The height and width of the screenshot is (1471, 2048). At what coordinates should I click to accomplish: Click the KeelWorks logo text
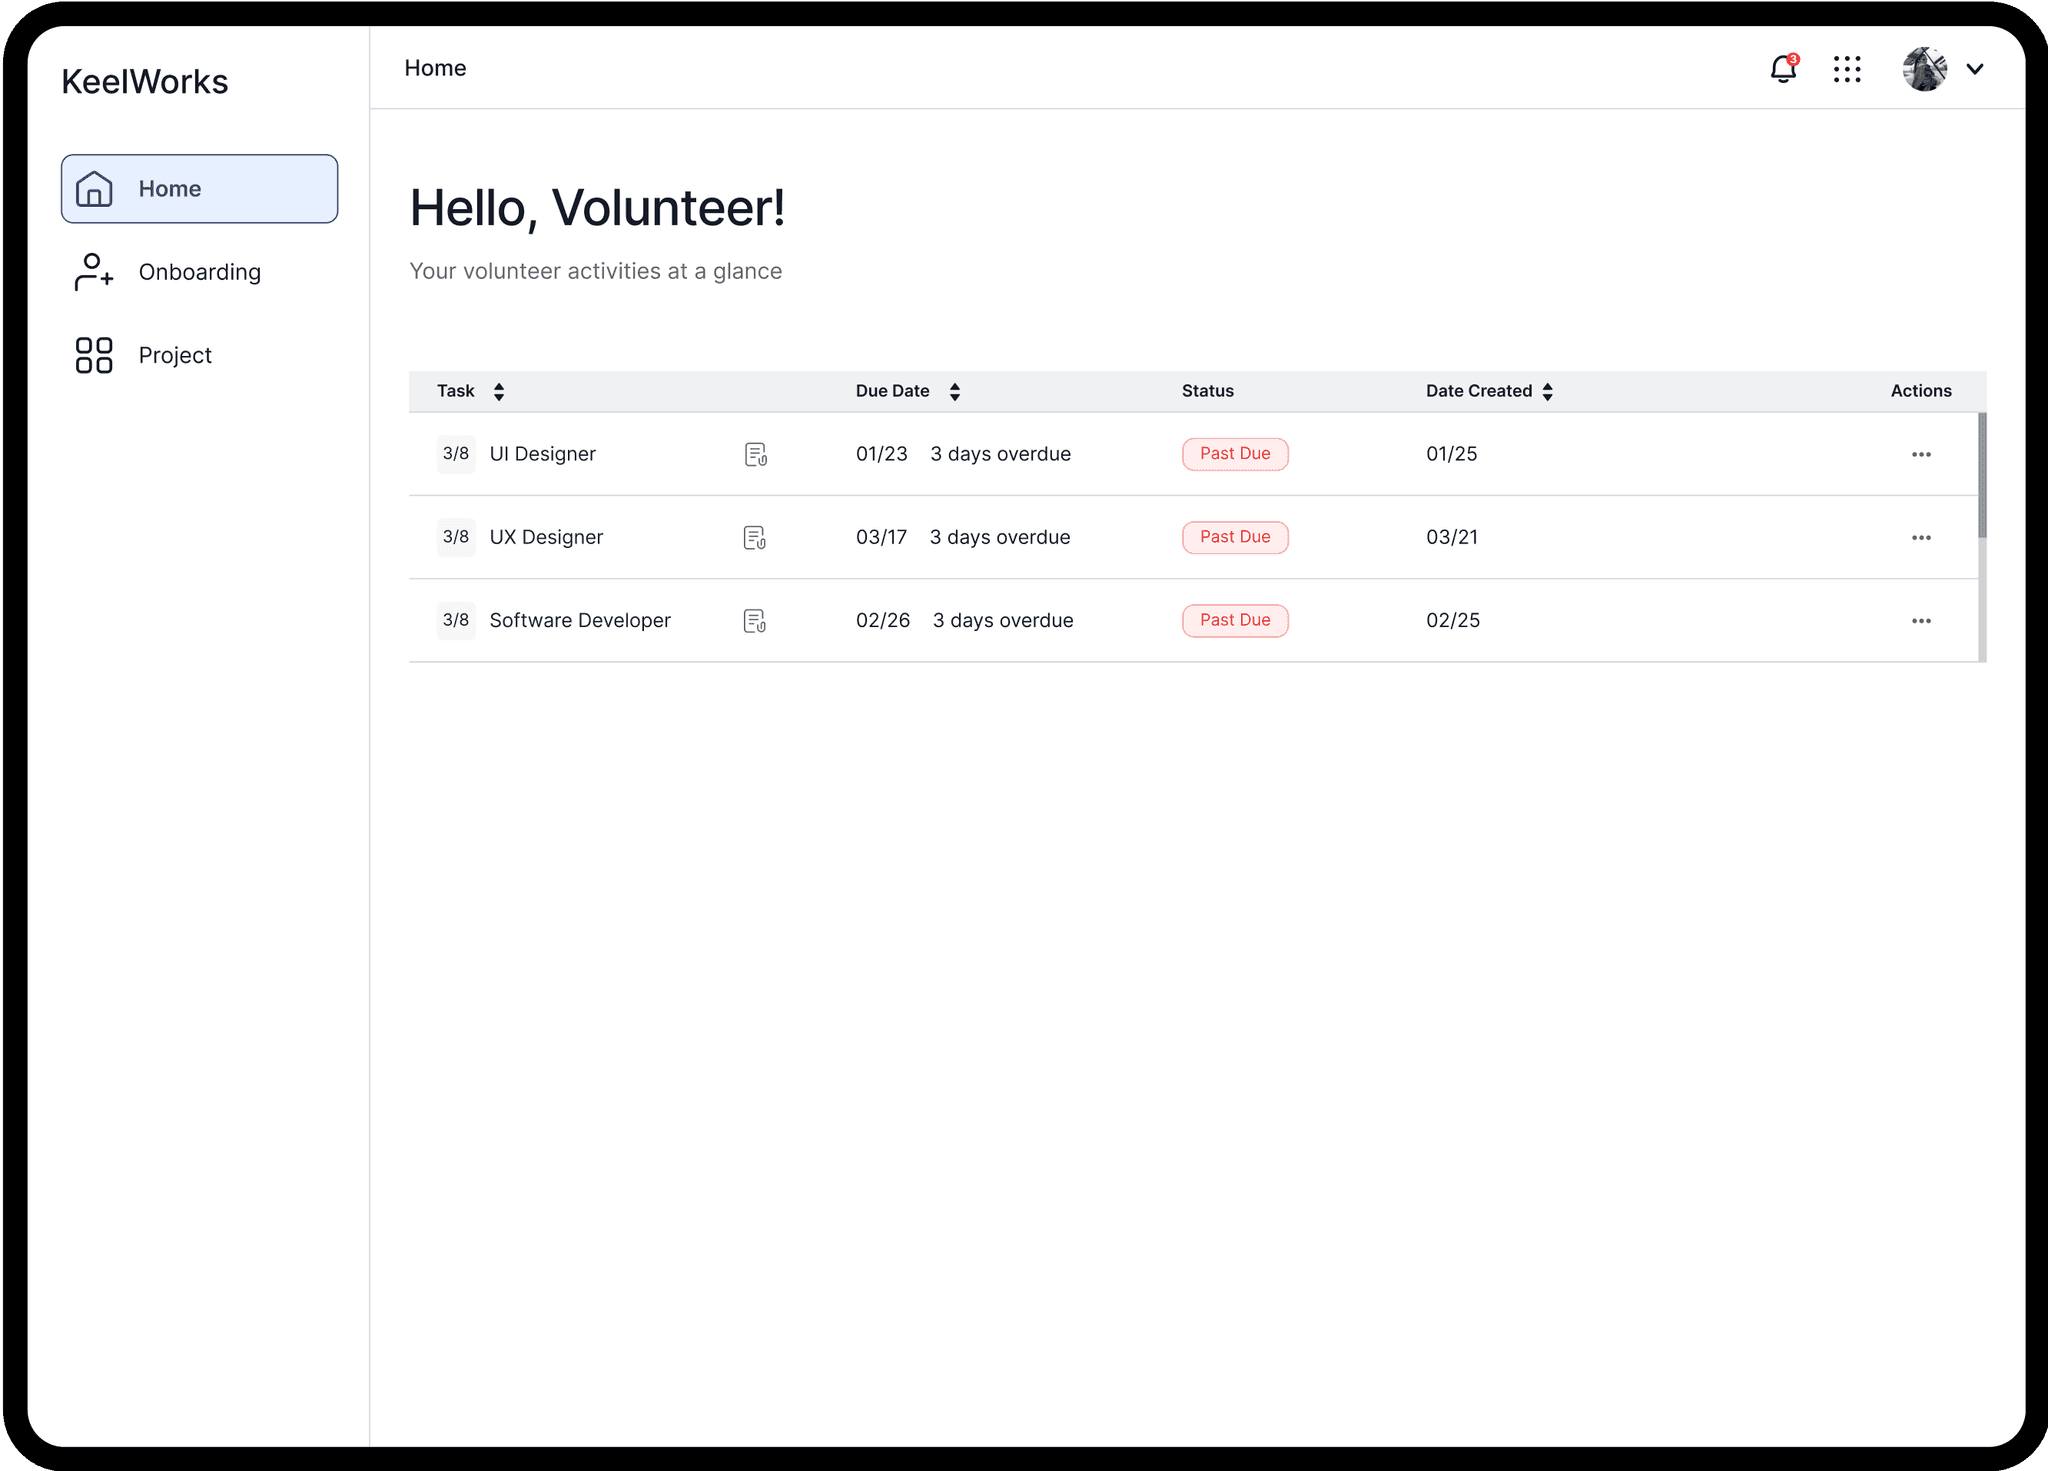(145, 82)
